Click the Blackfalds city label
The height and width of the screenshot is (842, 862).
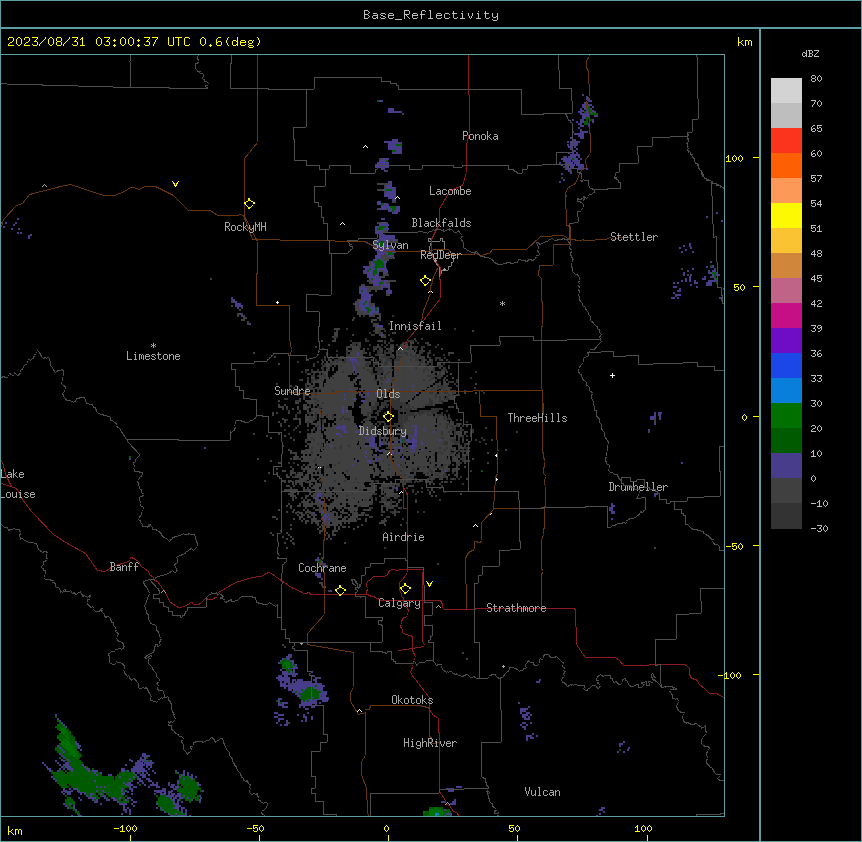point(441,223)
